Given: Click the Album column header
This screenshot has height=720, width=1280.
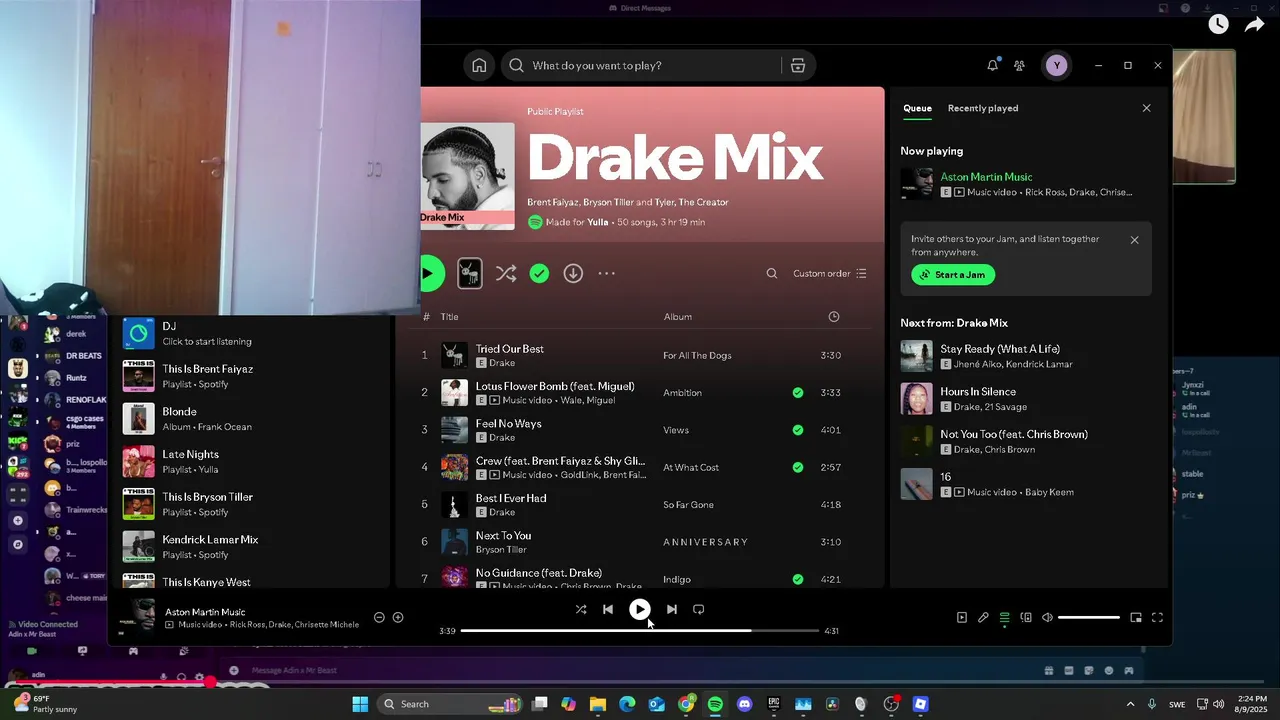Looking at the screenshot, I should click(678, 316).
